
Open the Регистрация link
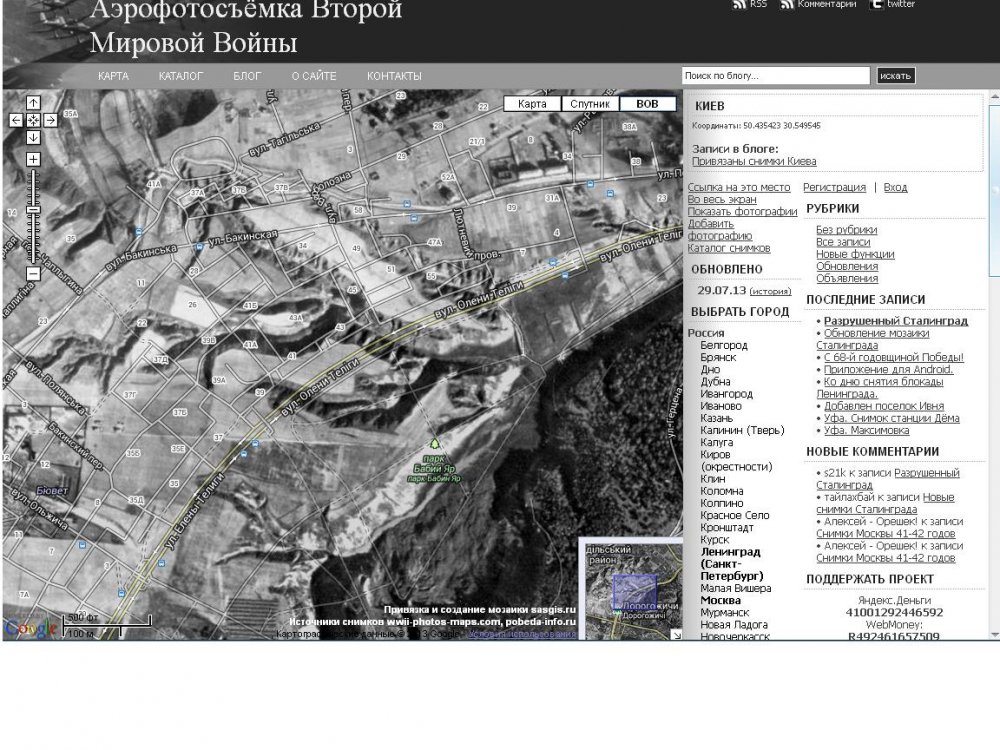[834, 188]
